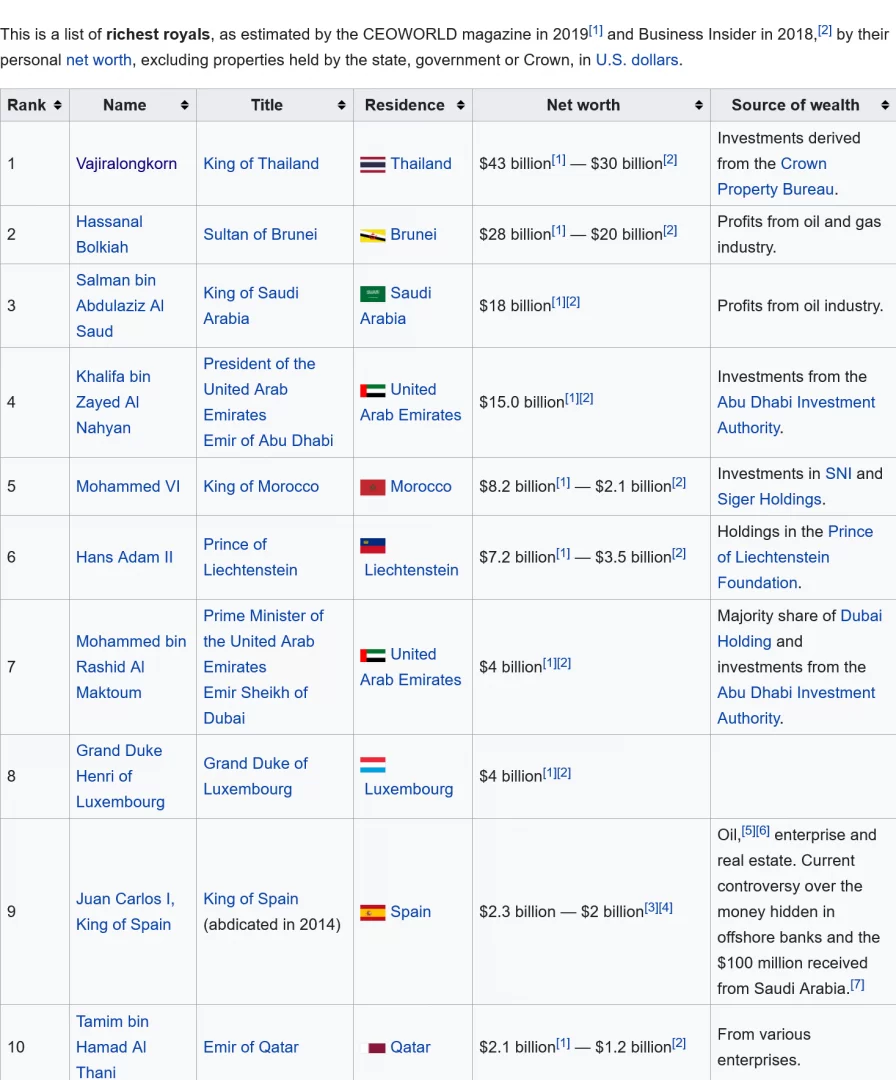Click the net worth link in the intro
This screenshot has width=896, height=1080.
click(98, 60)
